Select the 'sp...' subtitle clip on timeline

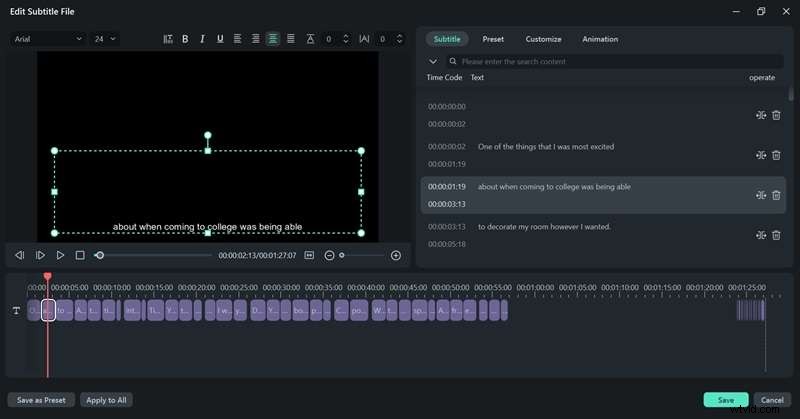419,310
